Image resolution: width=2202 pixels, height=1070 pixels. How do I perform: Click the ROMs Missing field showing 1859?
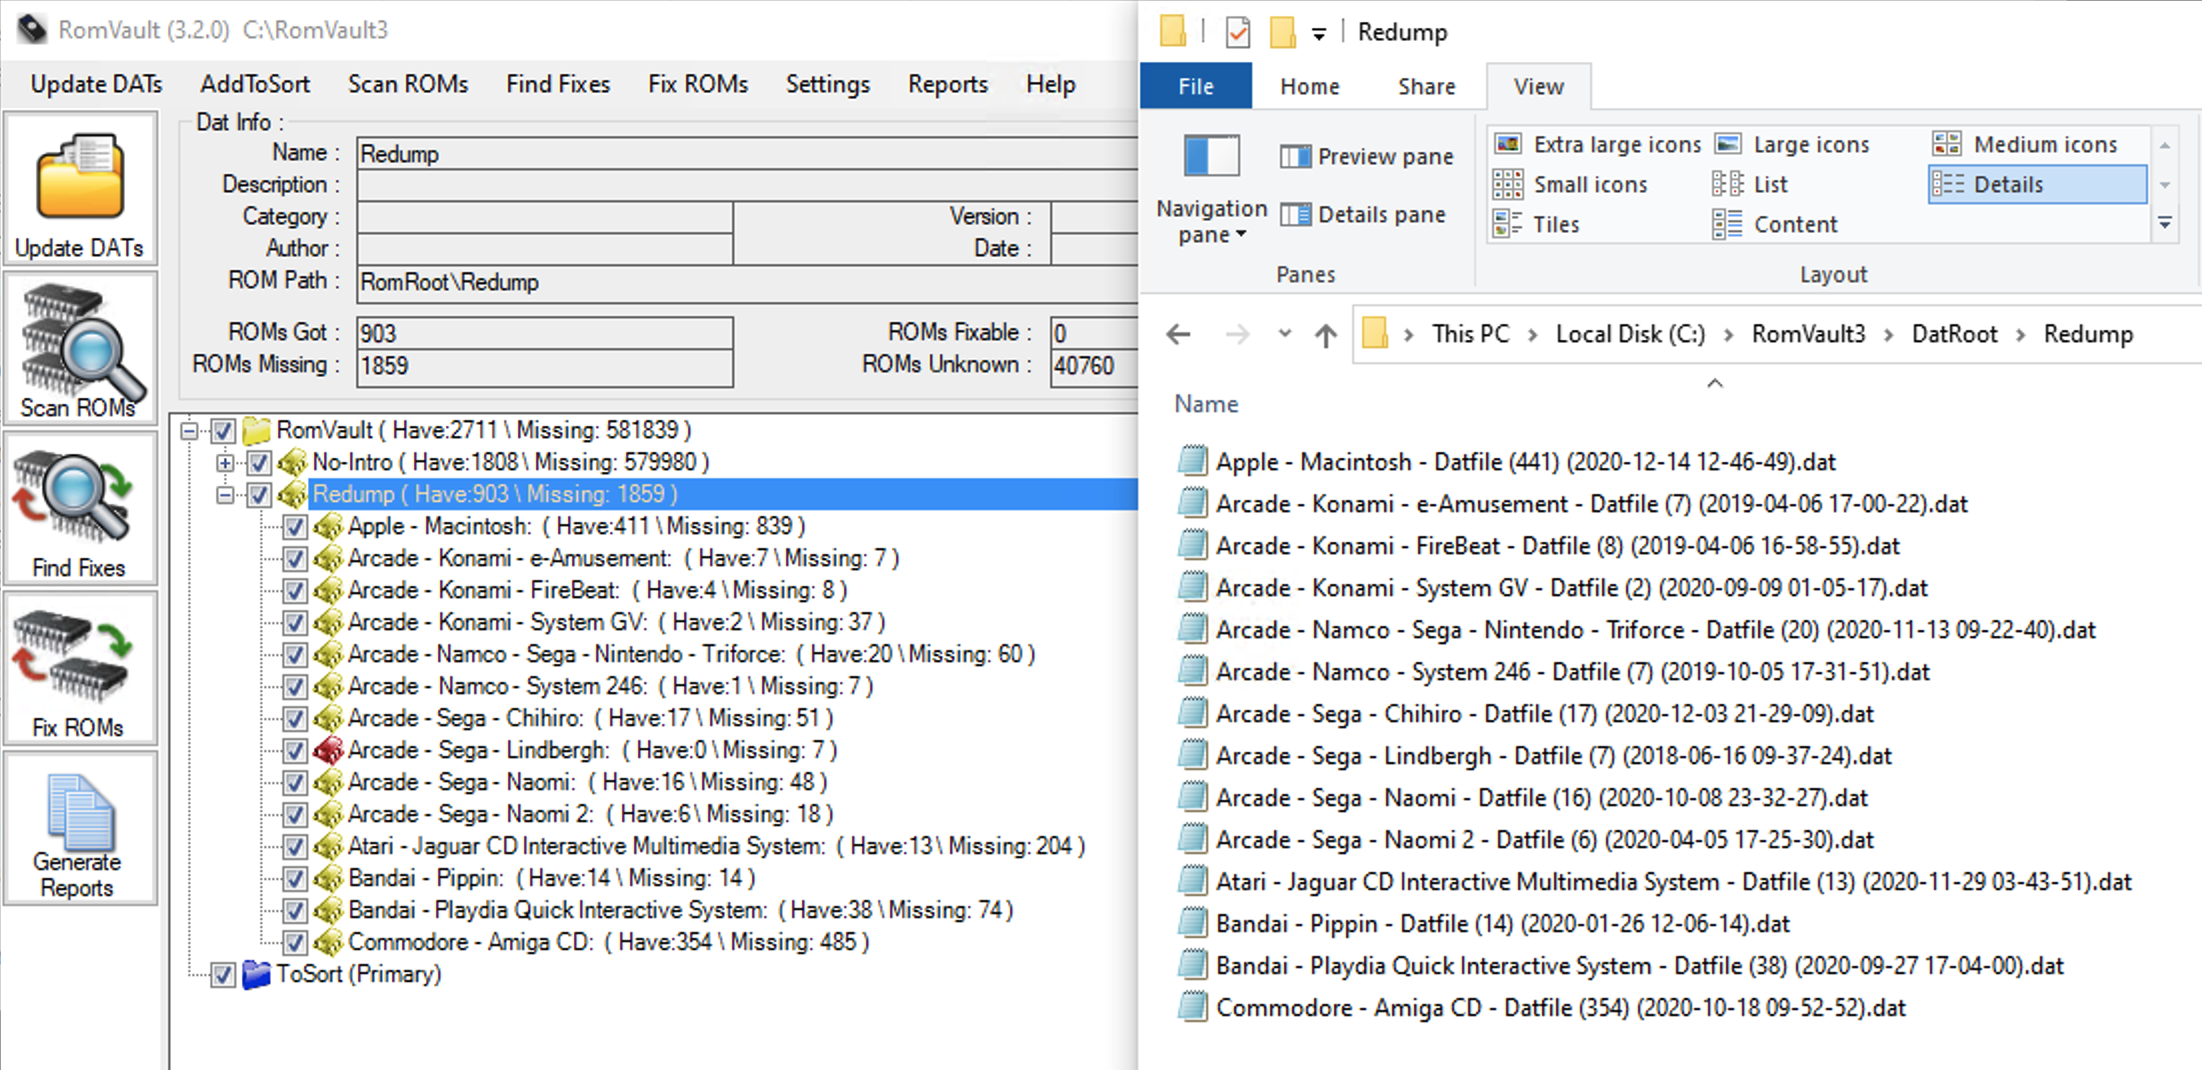545,366
